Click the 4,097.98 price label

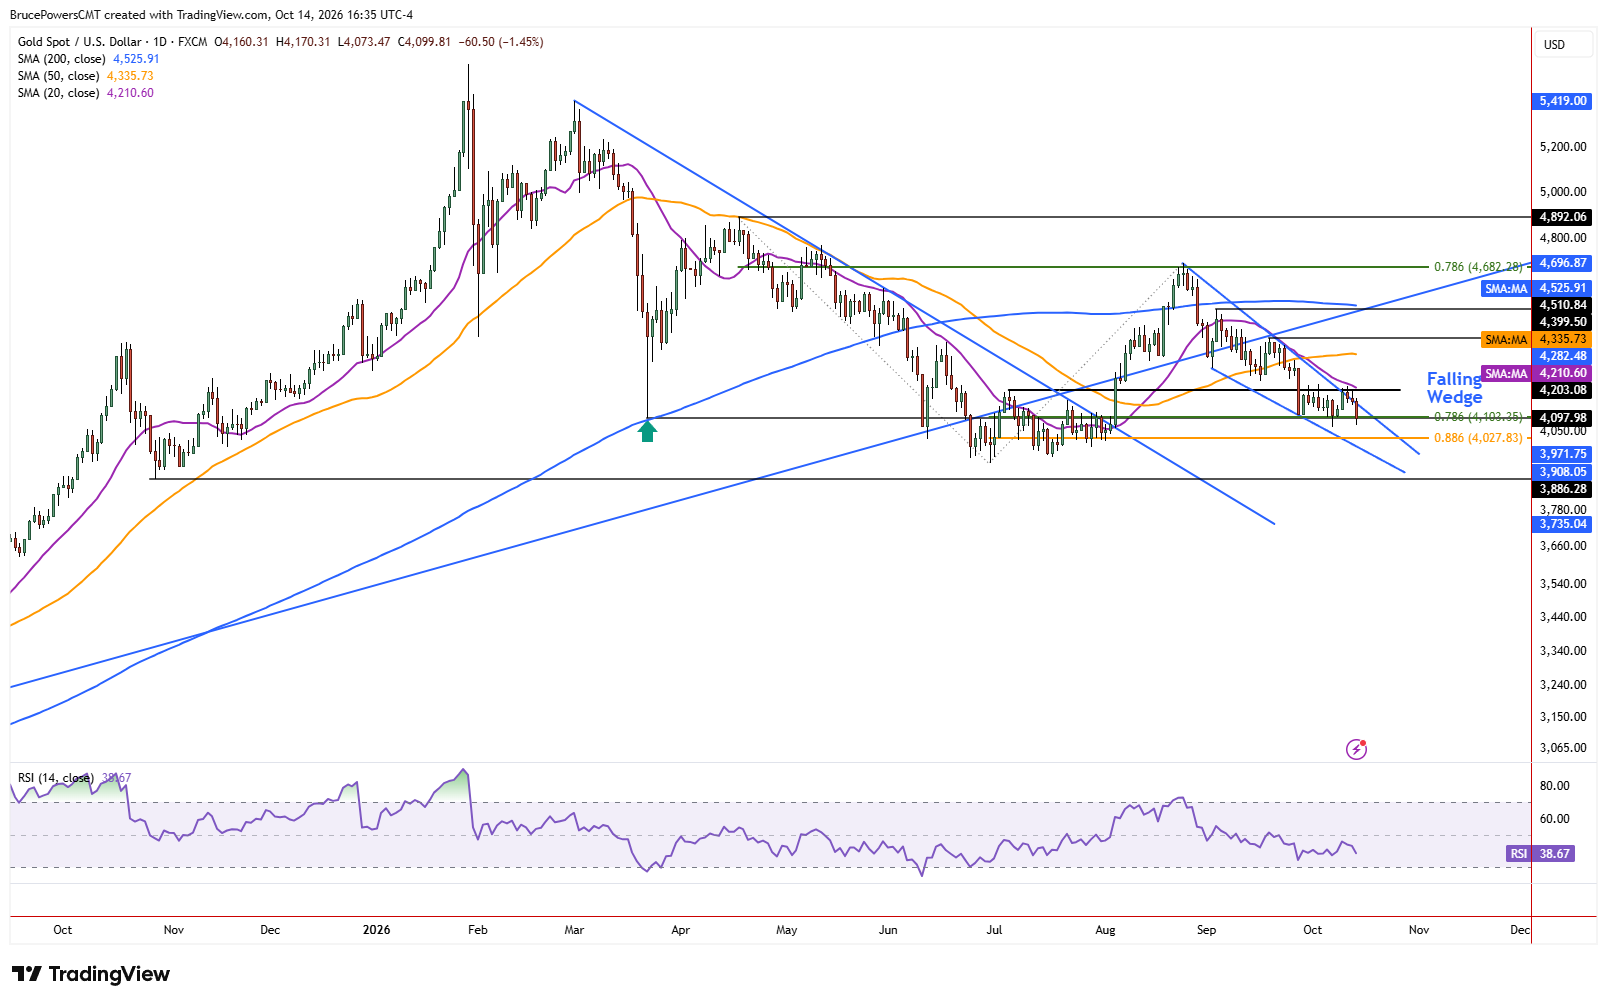pos(1563,418)
